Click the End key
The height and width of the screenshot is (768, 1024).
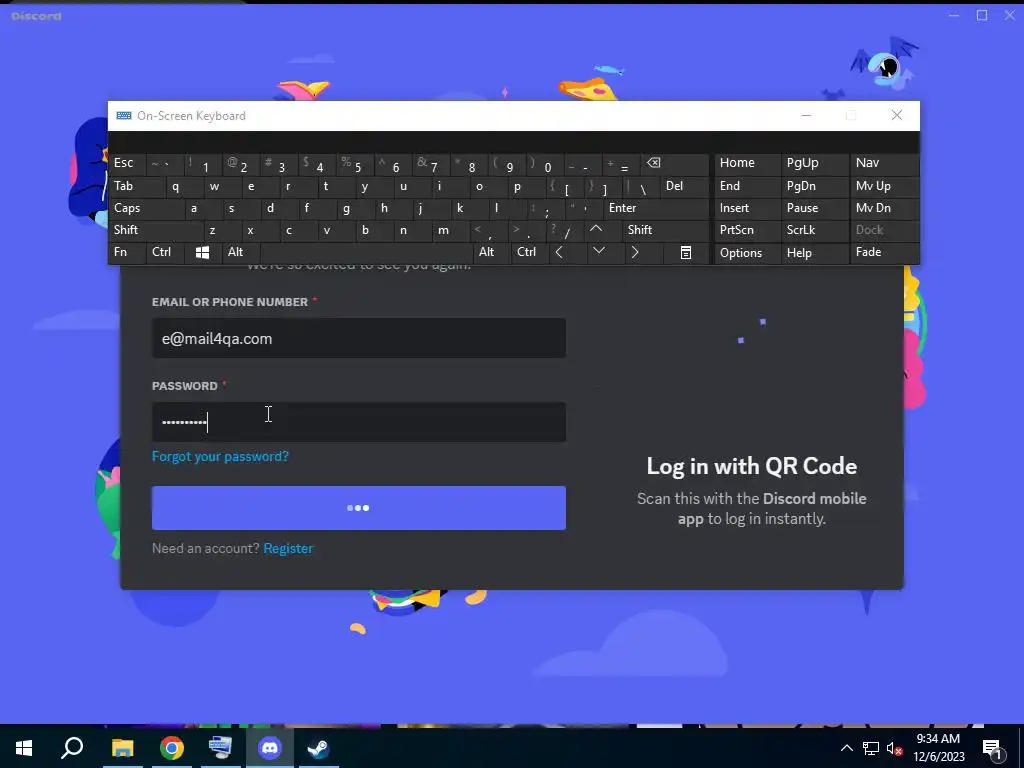coord(747,186)
